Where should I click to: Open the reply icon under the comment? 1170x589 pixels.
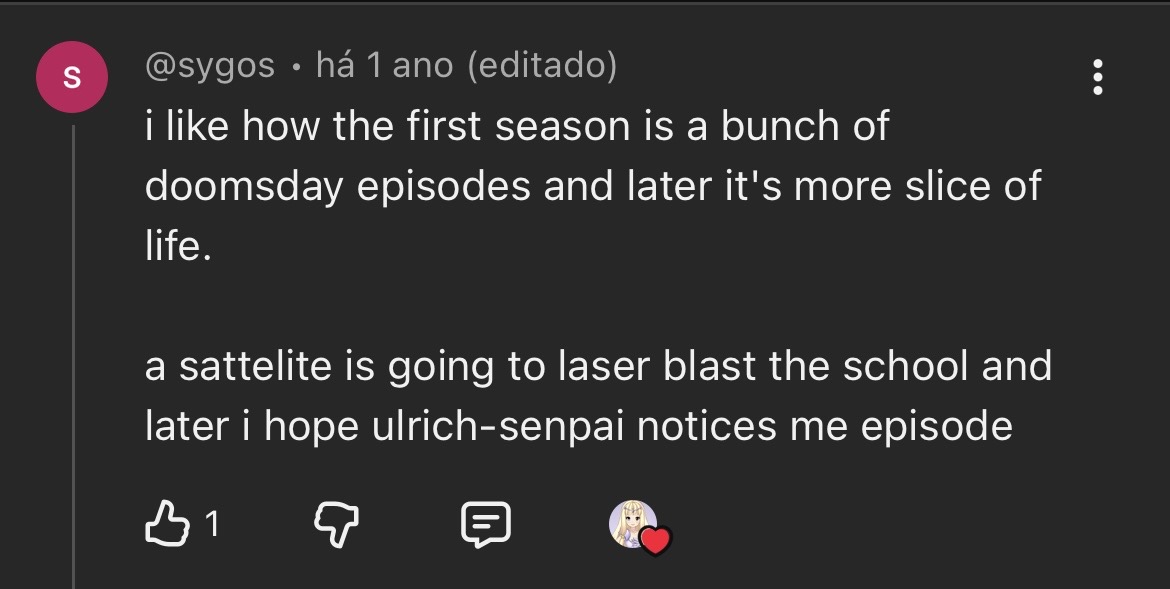[485, 523]
